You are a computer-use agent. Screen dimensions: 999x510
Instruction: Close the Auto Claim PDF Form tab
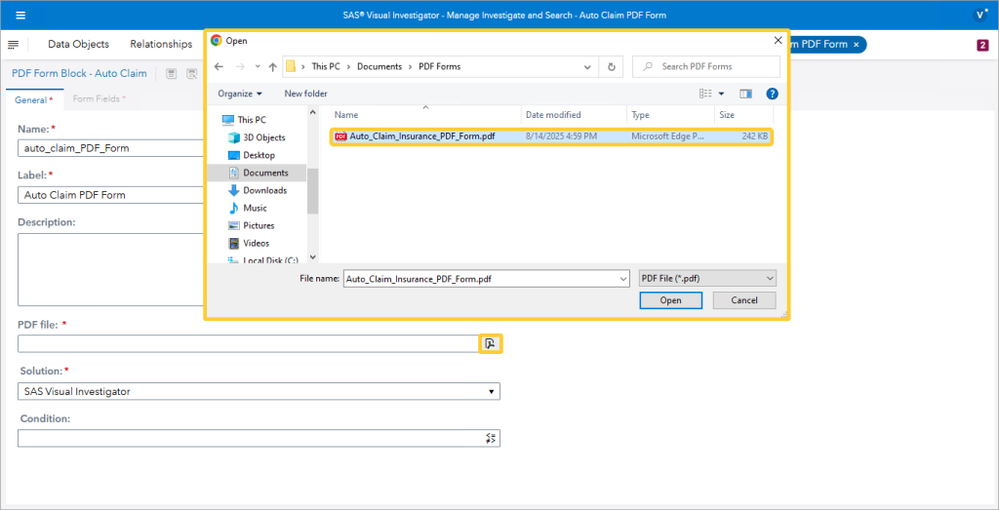(x=856, y=44)
